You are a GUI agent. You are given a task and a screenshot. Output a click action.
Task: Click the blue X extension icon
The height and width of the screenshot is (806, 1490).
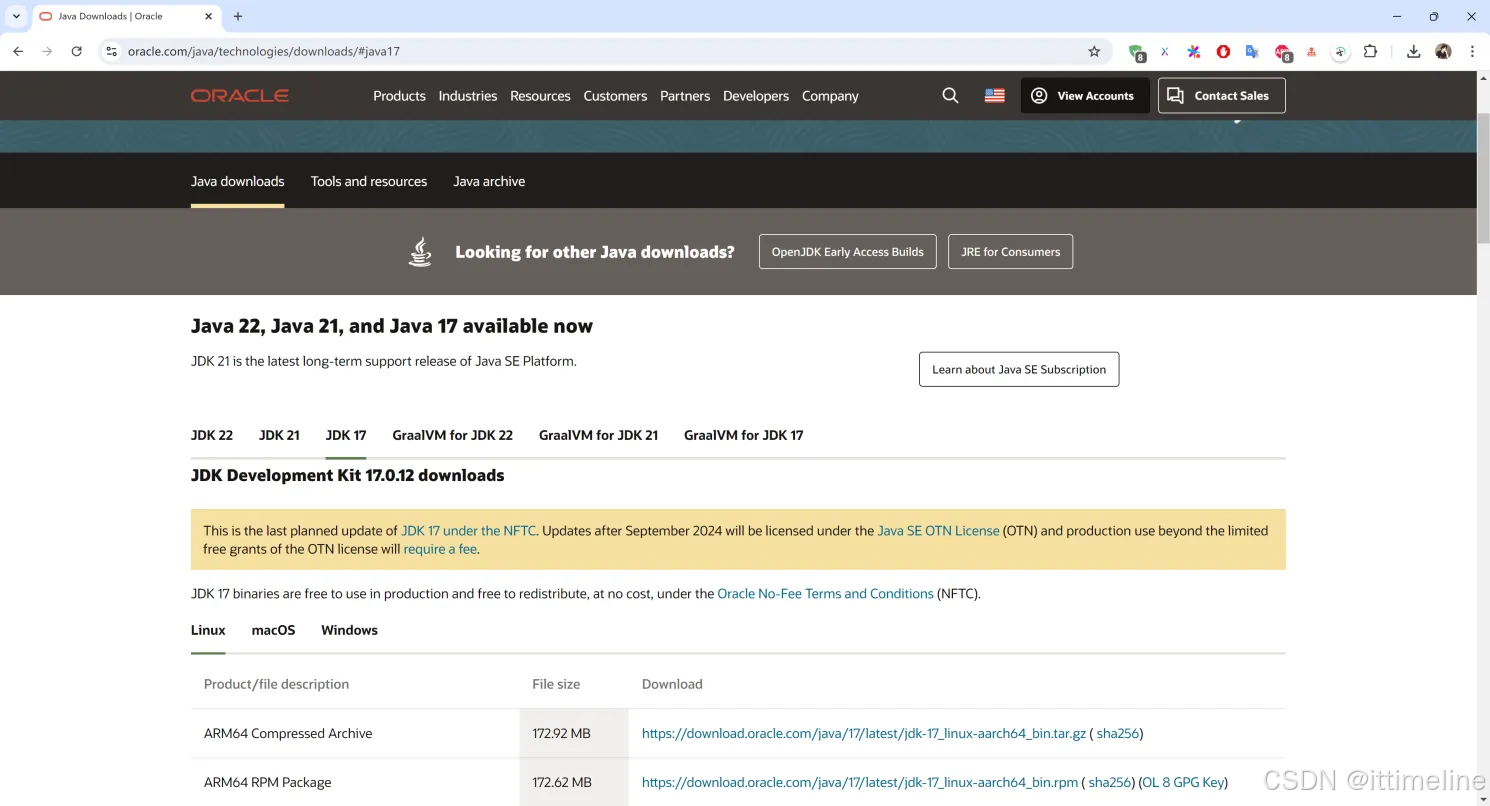click(1164, 51)
